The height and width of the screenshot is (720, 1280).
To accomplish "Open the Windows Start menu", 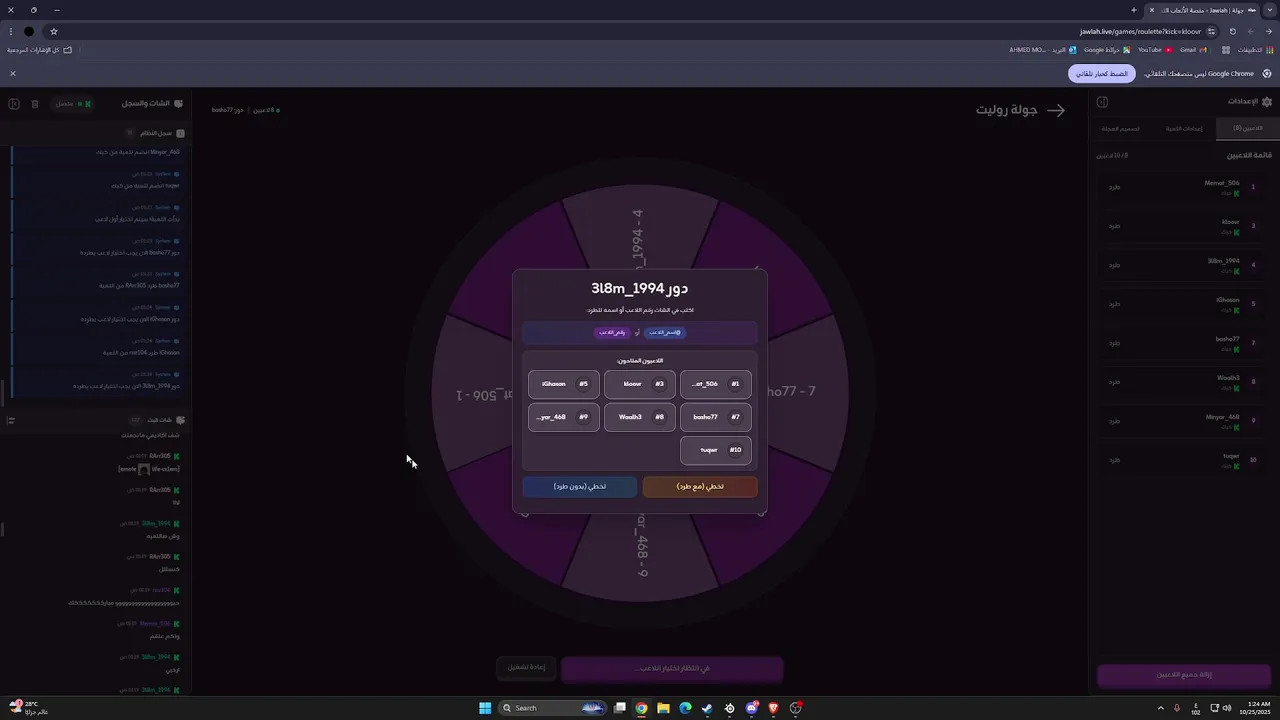I will (x=485, y=708).
